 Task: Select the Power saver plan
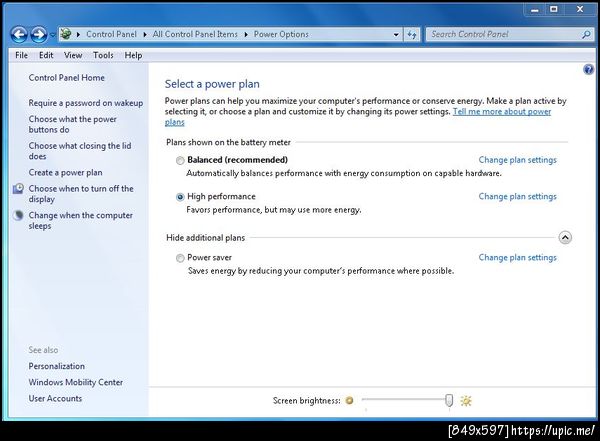(180, 258)
